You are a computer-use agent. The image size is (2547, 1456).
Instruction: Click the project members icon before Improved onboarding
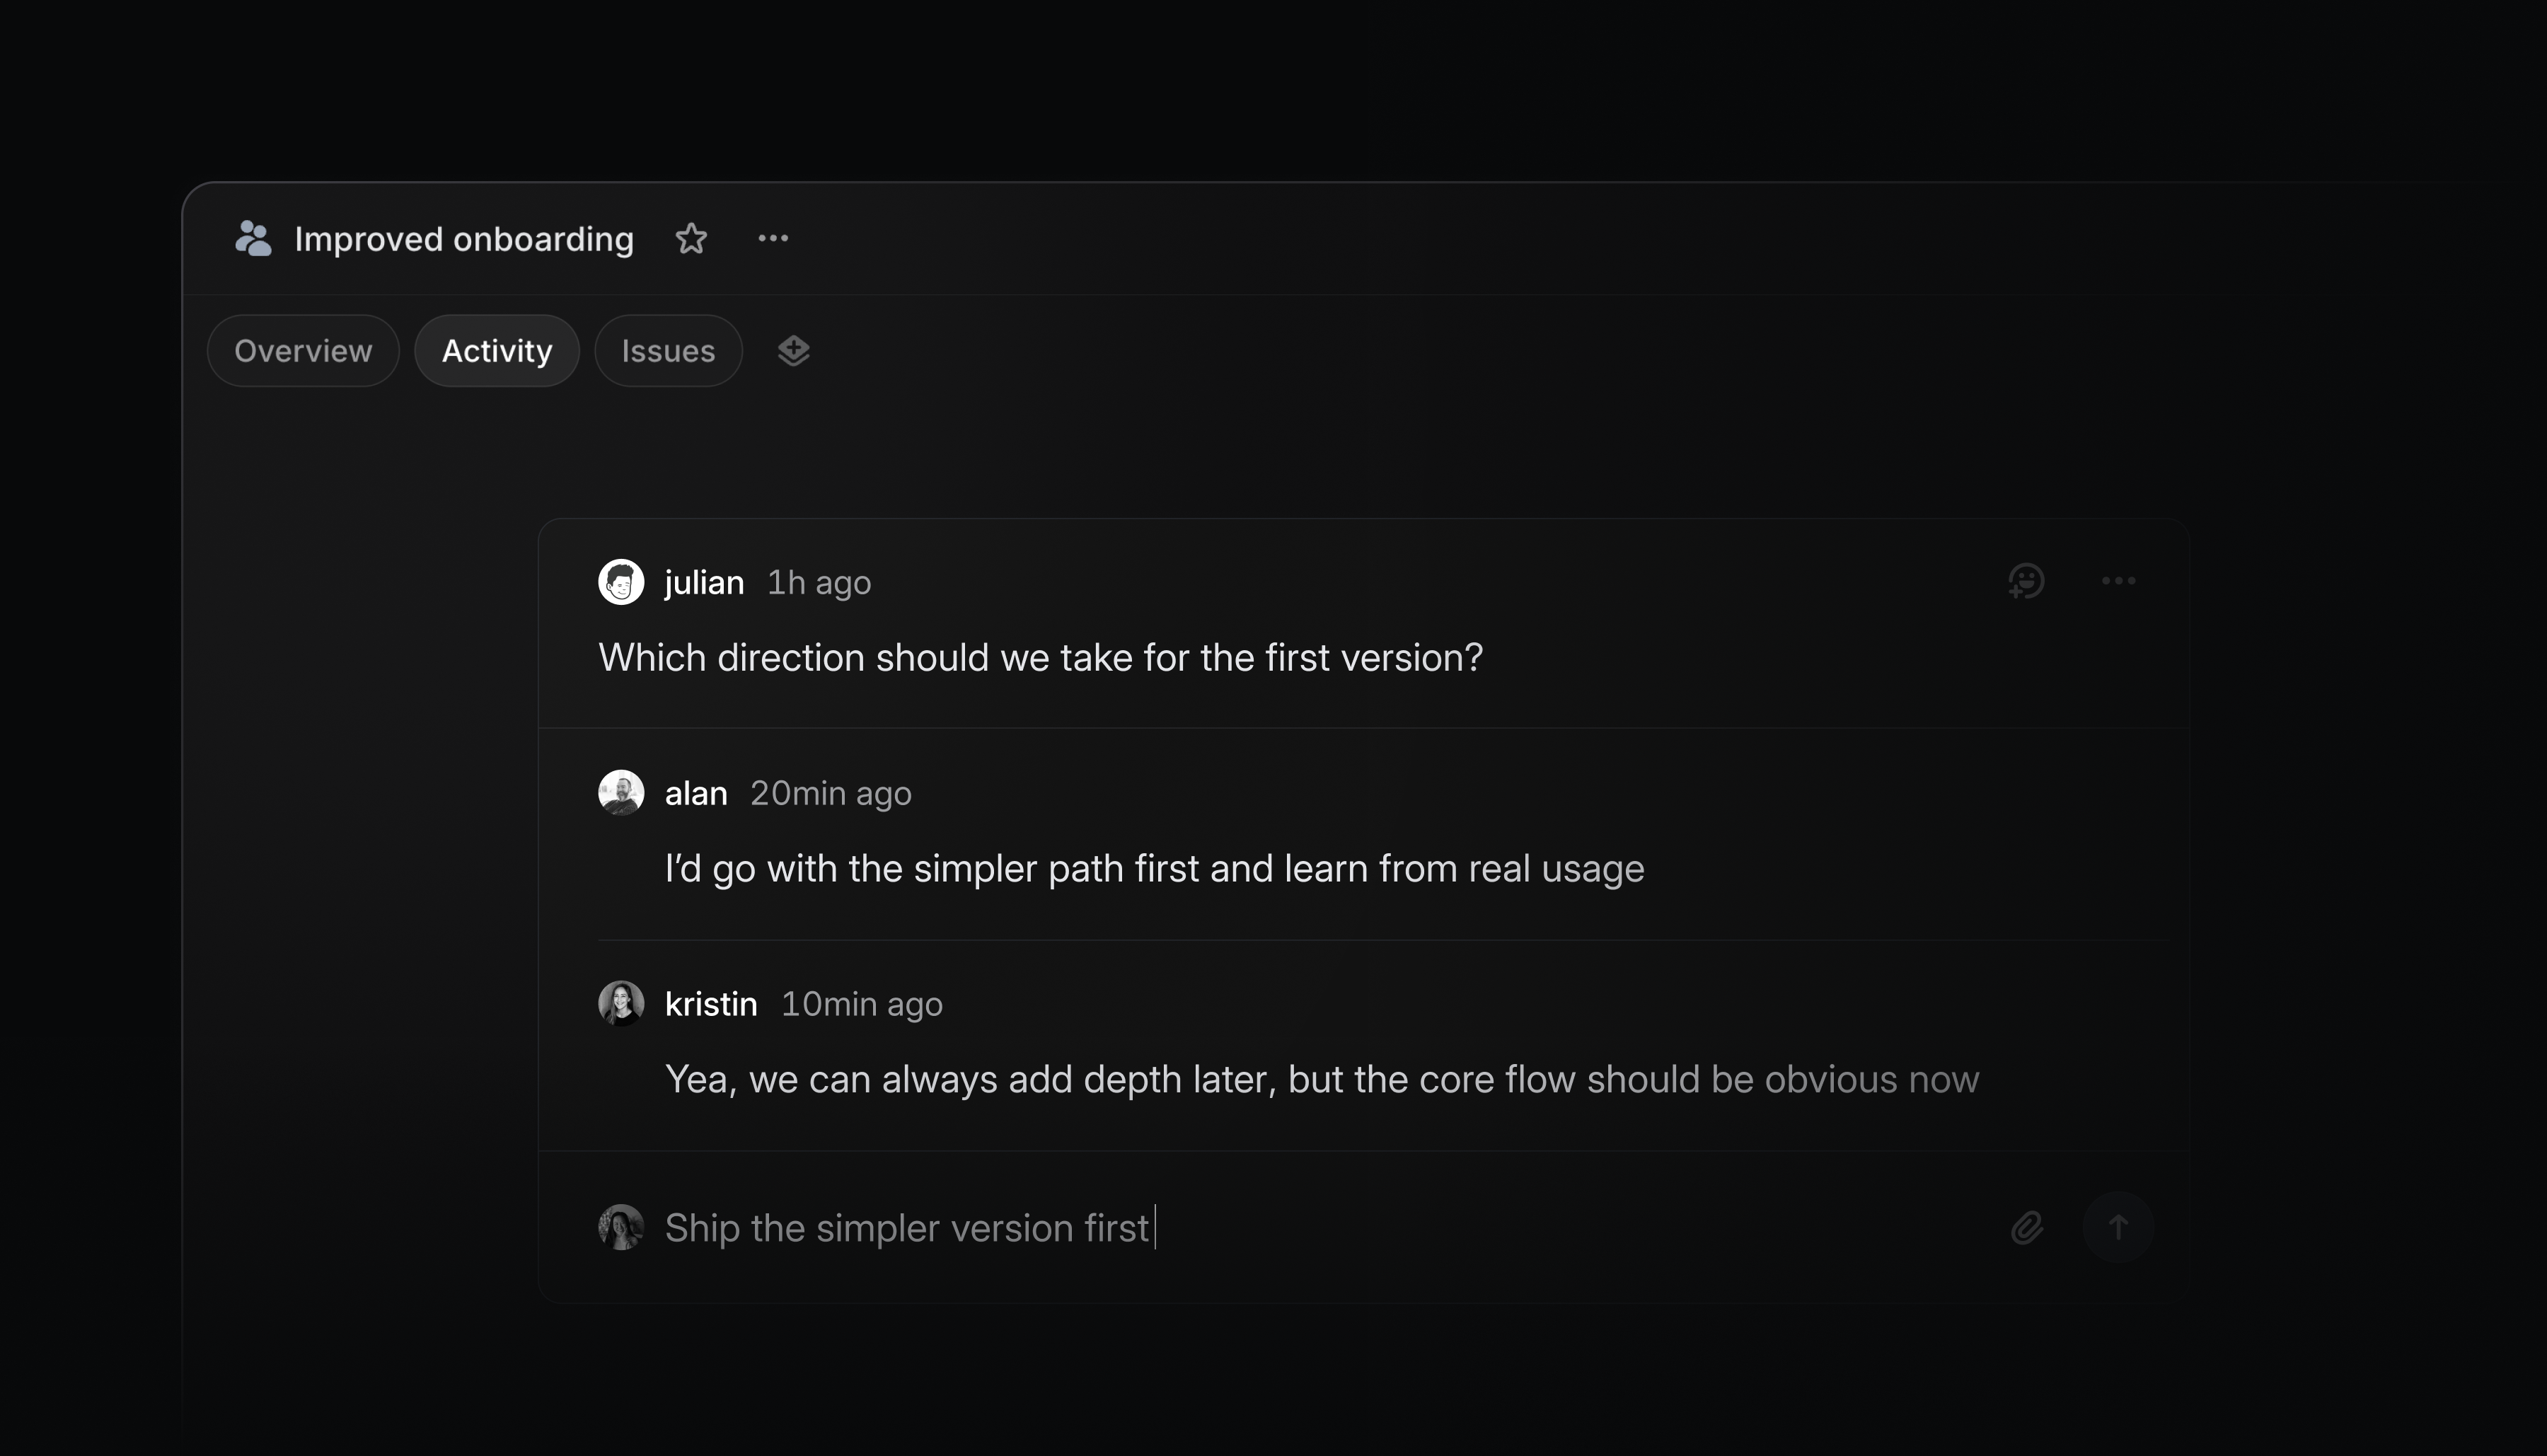tap(253, 238)
